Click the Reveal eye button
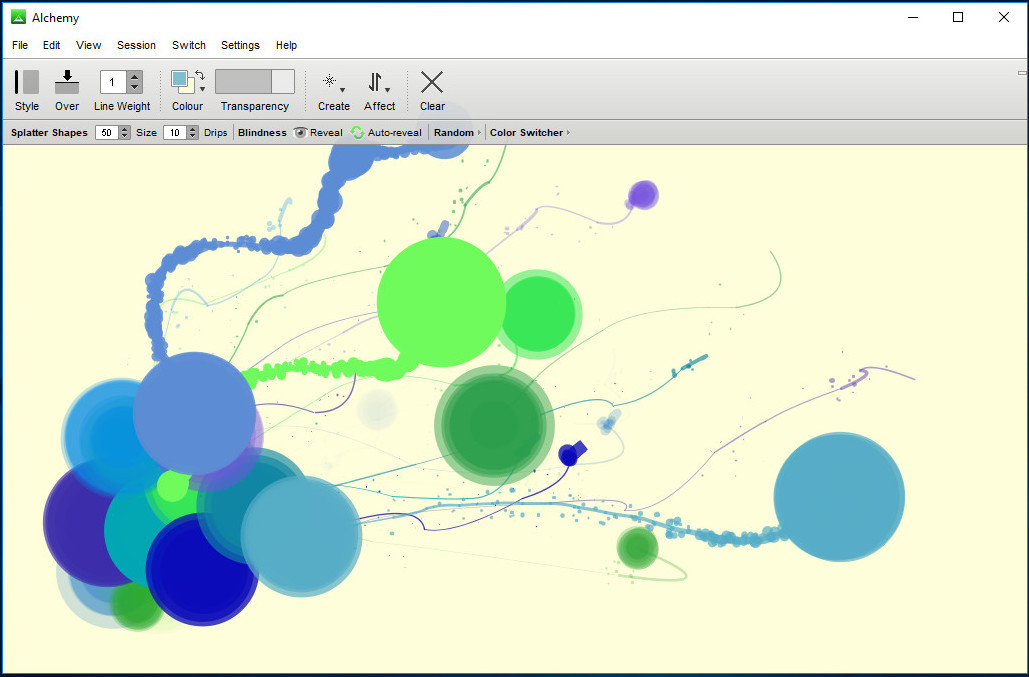The height and width of the screenshot is (677, 1029). click(318, 133)
